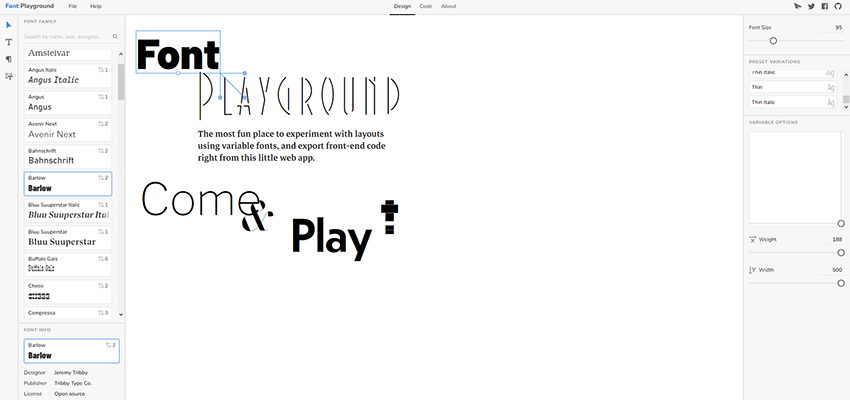This screenshot has width=850, height=400.
Task: Click the Width axis icon
Action: point(752,269)
